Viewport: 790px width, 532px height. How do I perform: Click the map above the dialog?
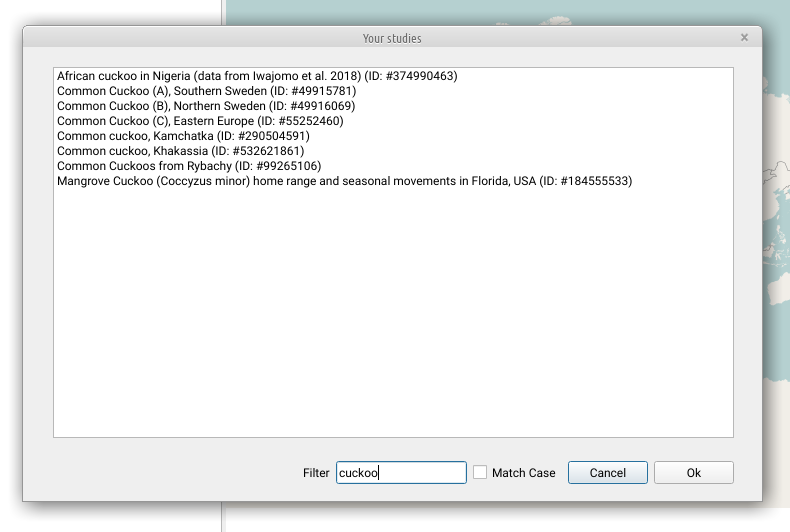pos(500,12)
